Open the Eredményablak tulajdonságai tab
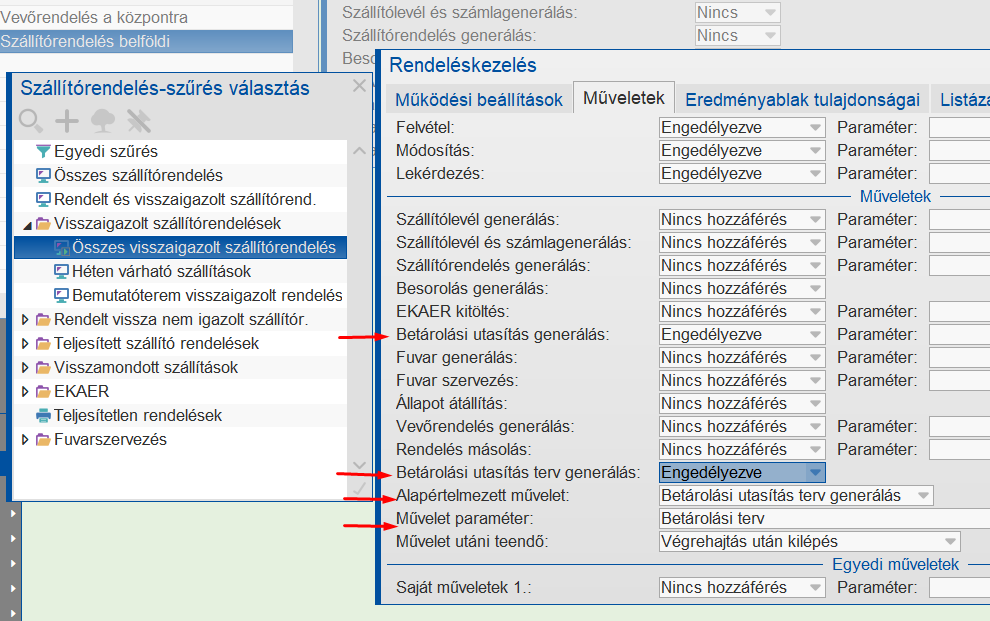 click(802, 100)
